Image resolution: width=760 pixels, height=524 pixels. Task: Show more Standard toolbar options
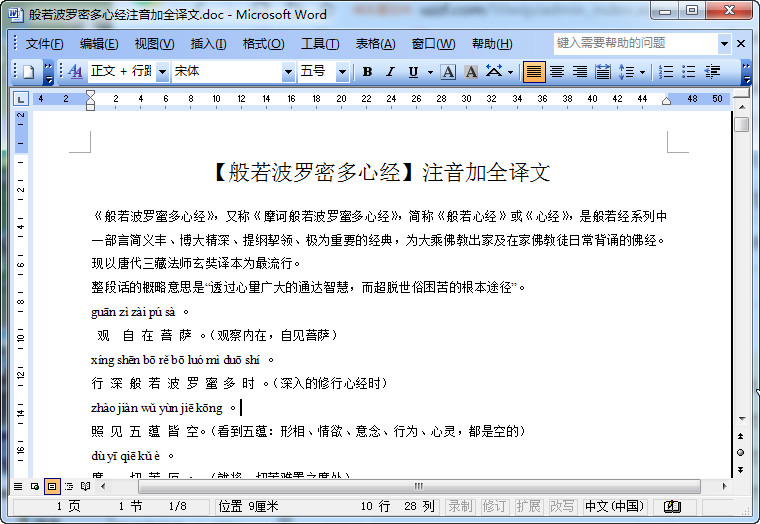pos(48,72)
